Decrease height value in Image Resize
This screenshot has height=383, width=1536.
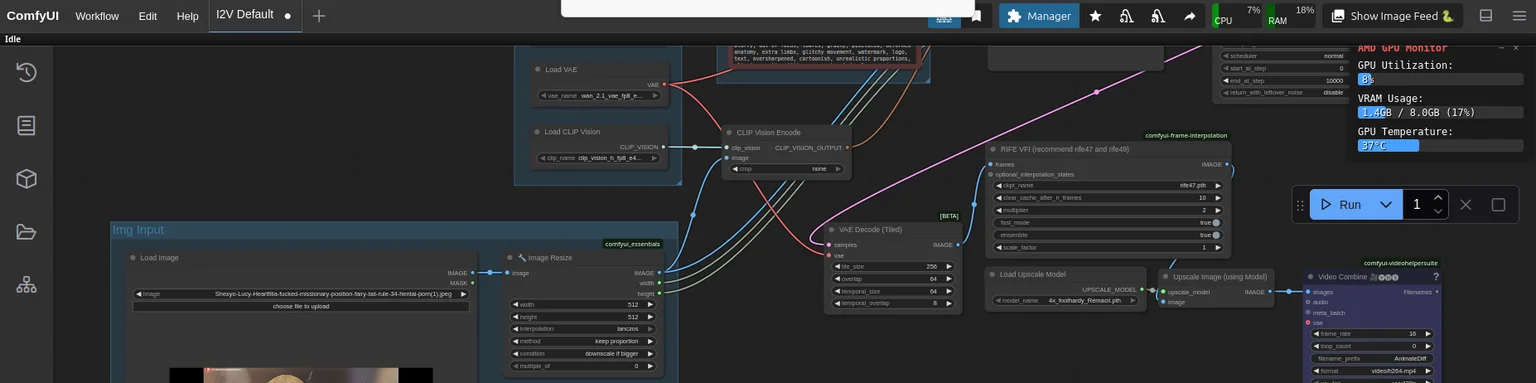pos(516,317)
